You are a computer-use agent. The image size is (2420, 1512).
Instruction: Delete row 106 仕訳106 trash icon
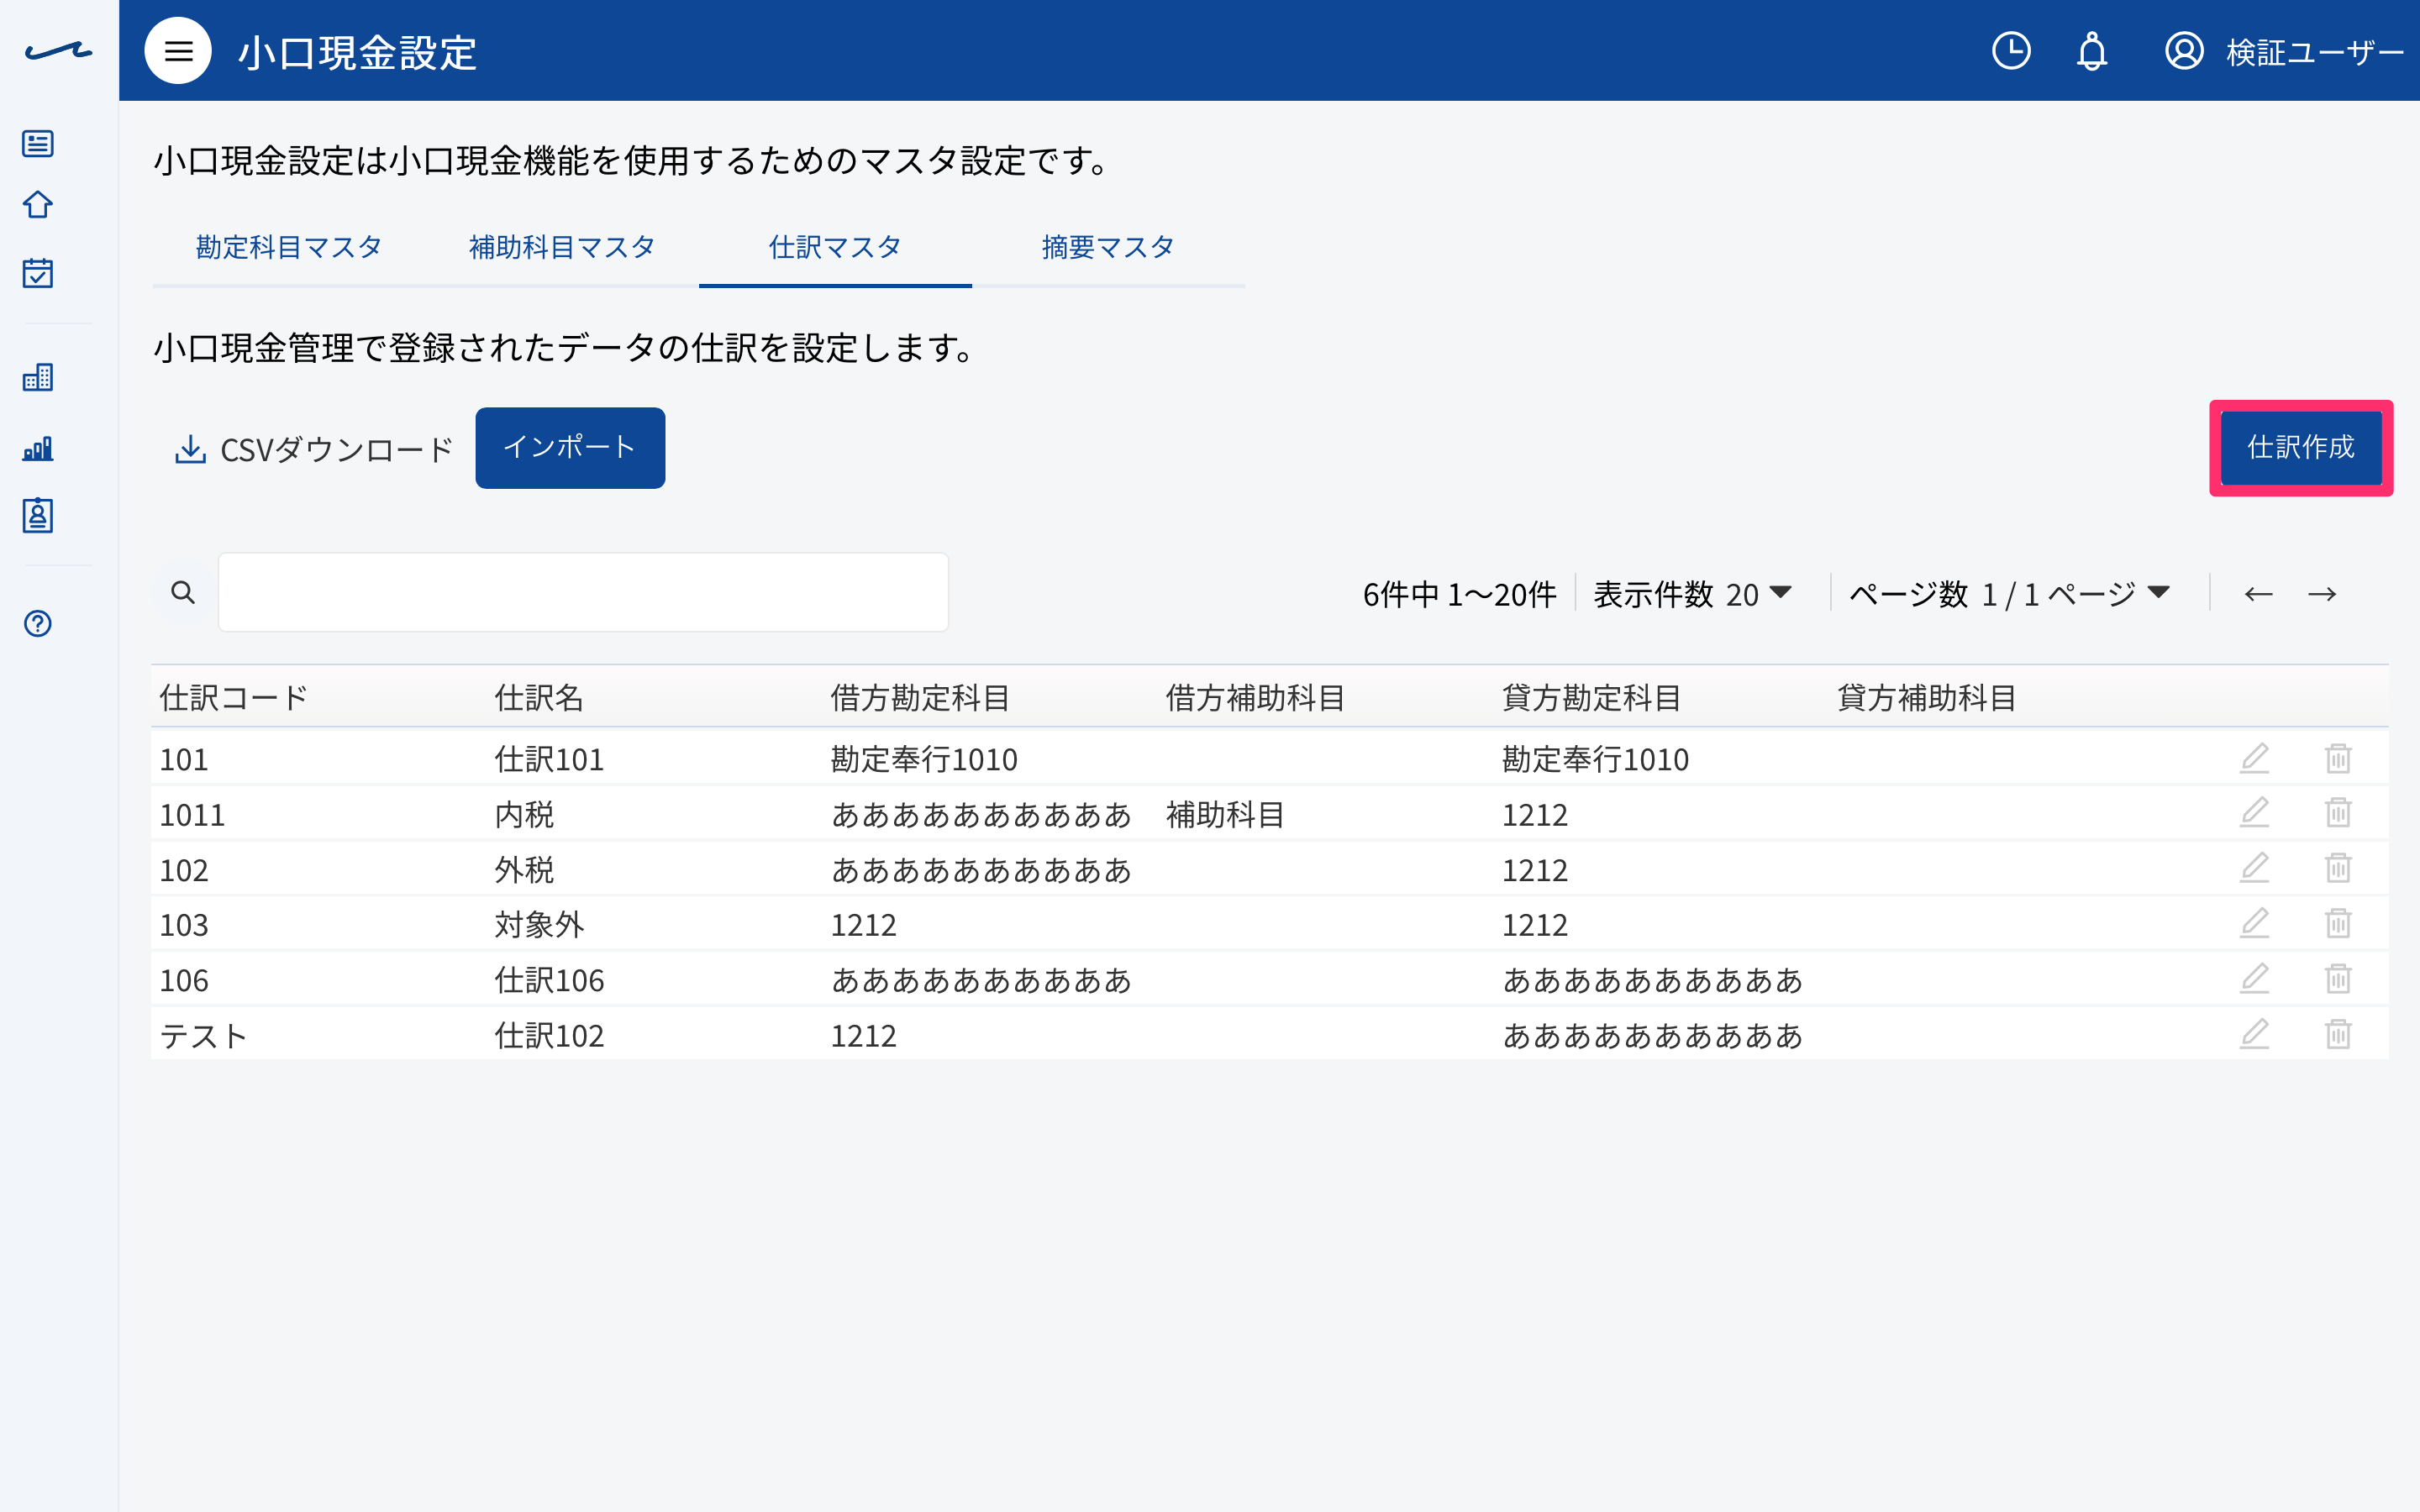coord(2338,978)
